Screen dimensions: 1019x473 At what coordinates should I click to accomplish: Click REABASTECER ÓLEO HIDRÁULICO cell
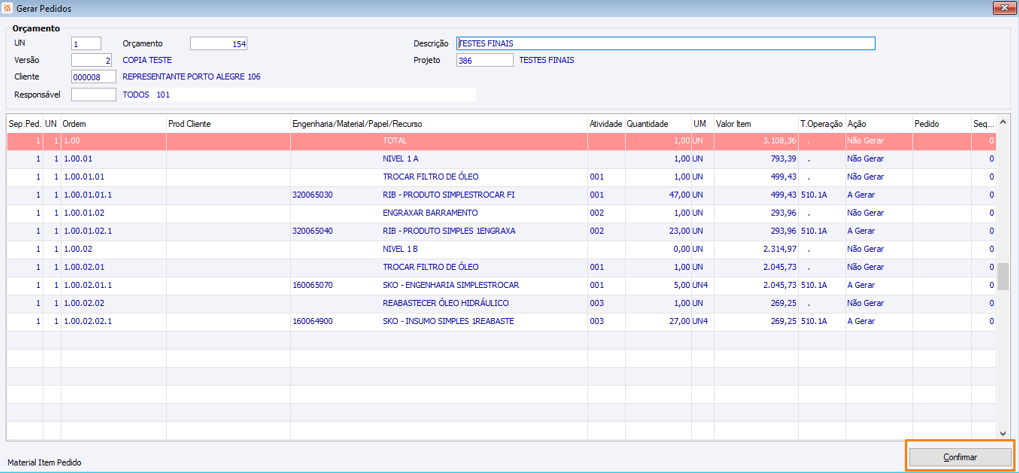pyautogui.click(x=445, y=303)
